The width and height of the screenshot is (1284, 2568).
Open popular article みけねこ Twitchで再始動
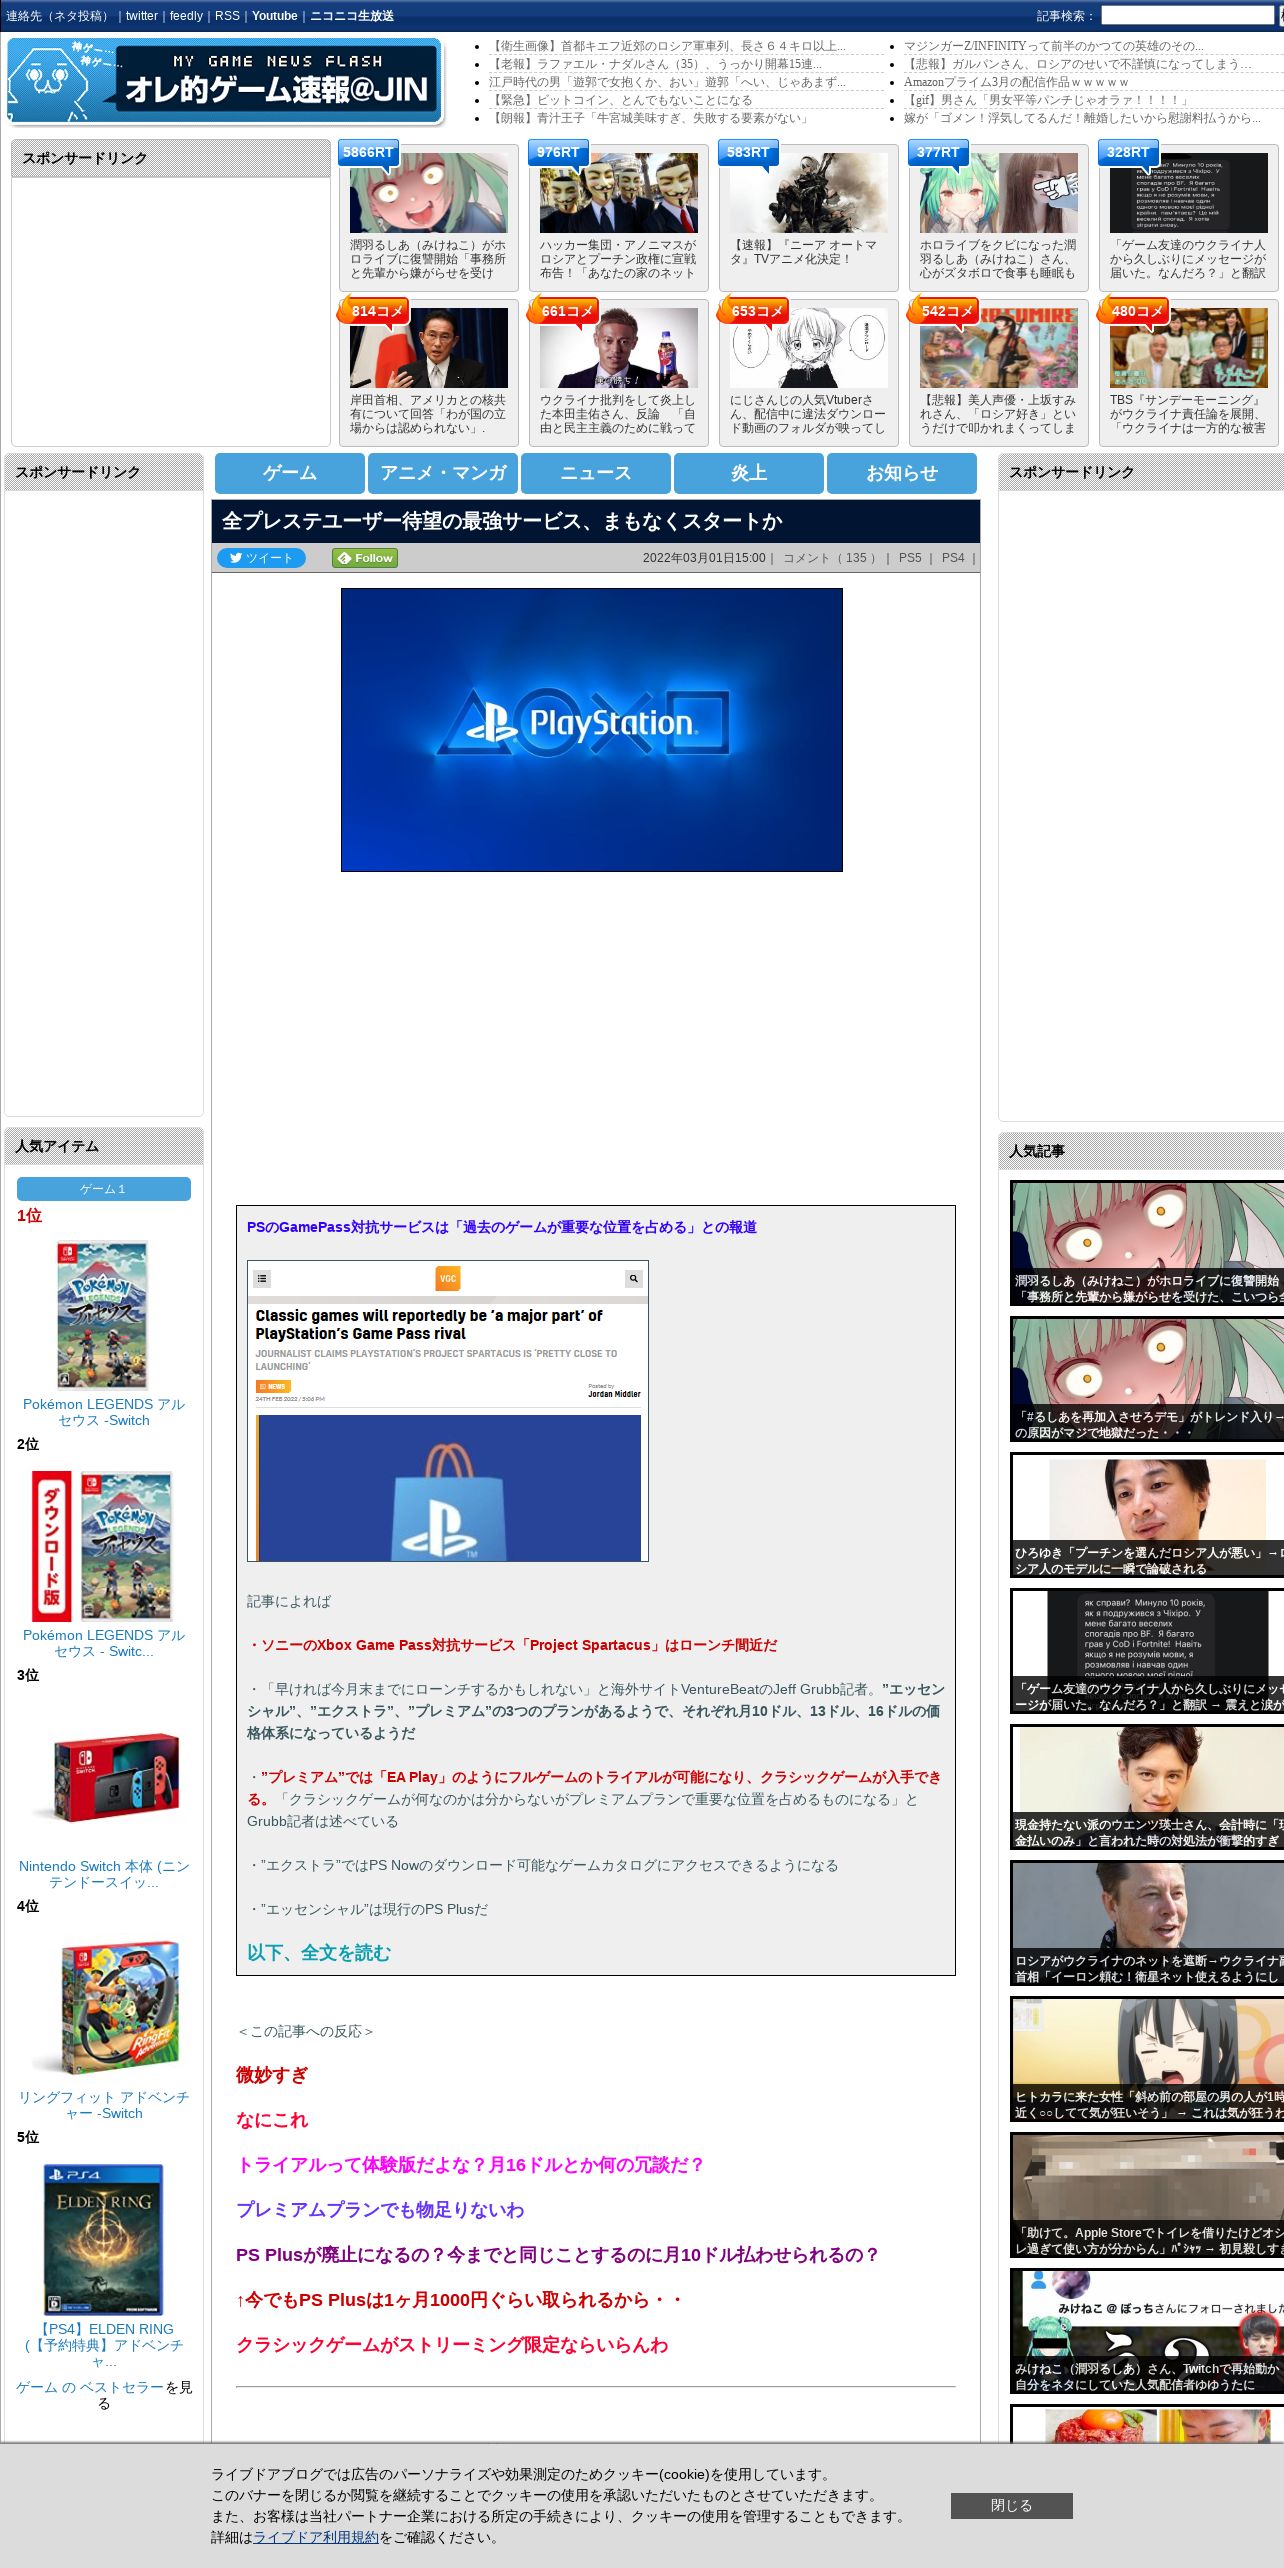[1147, 2331]
